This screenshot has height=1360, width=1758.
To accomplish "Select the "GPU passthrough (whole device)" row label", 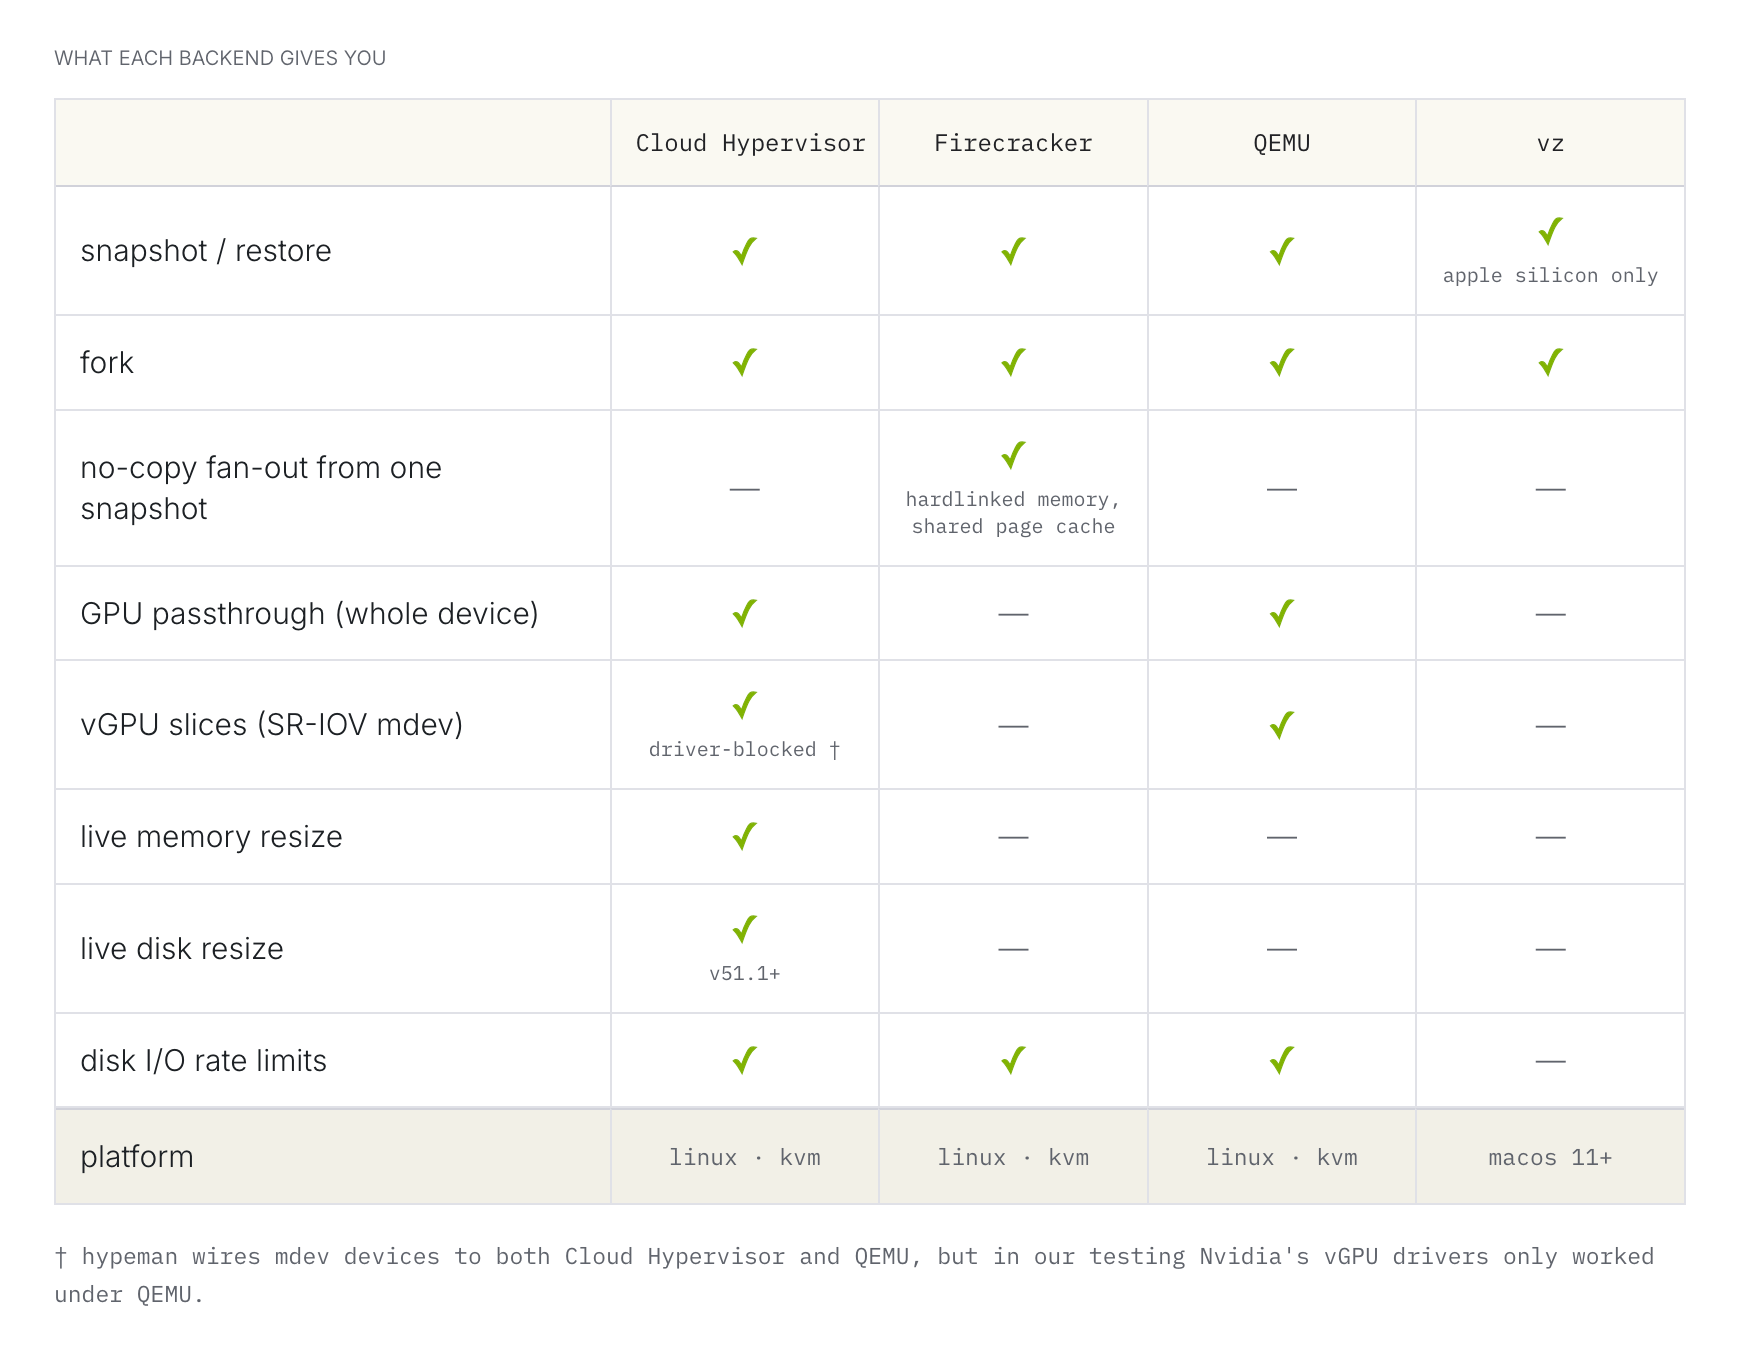I will click(309, 613).
